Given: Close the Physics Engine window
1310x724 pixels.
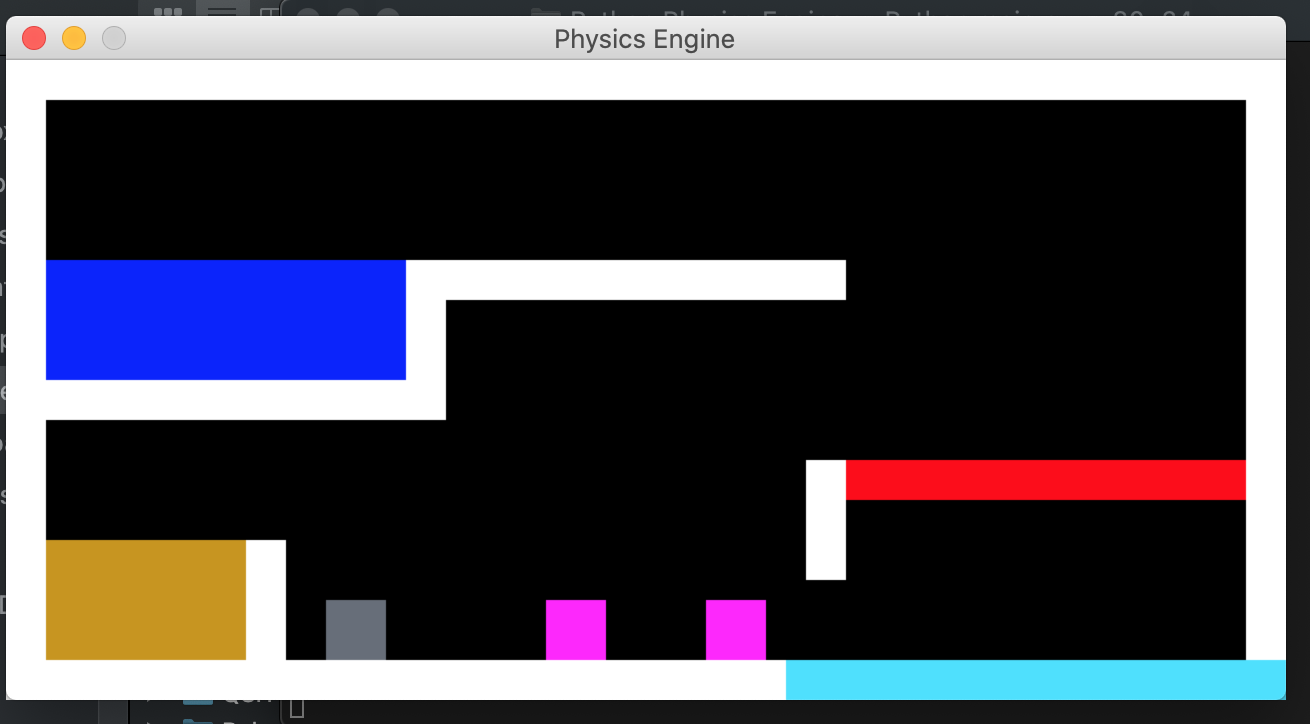Looking at the screenshot, I should coord(34,39).
